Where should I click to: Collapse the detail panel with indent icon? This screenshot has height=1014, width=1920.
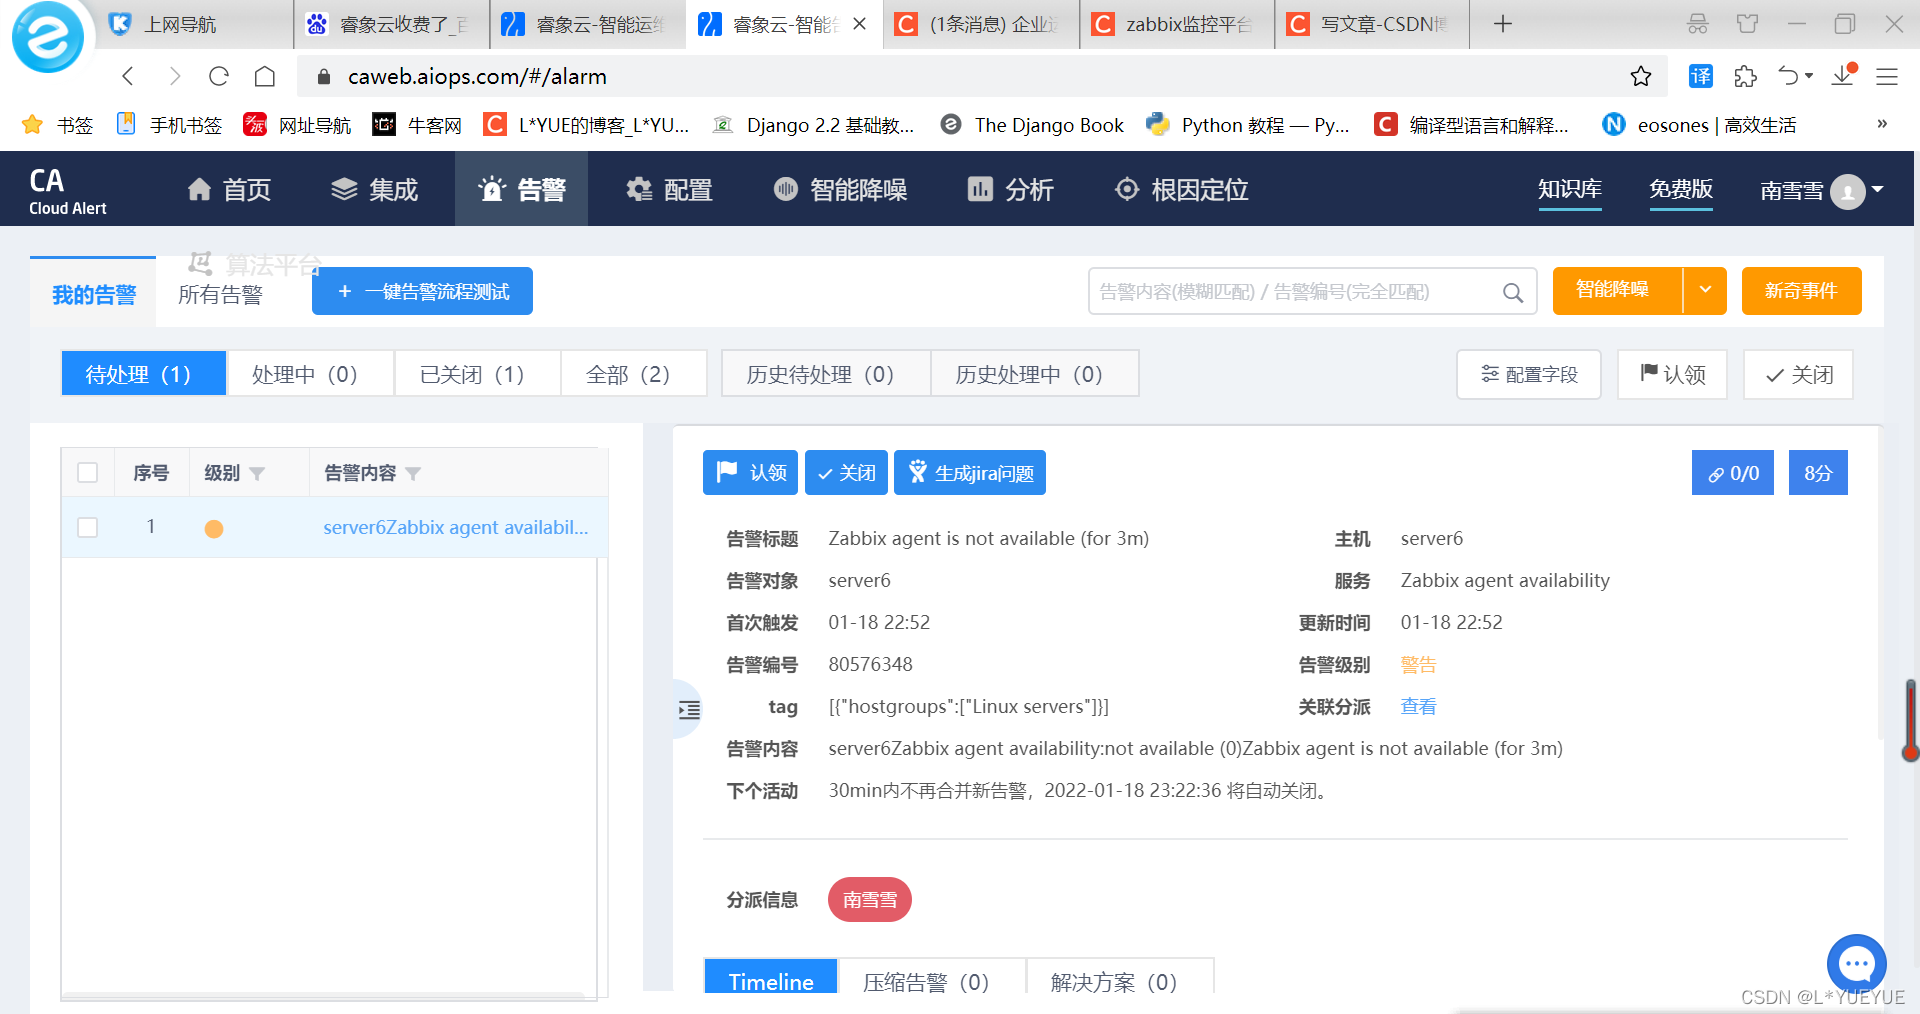[689, 710]
